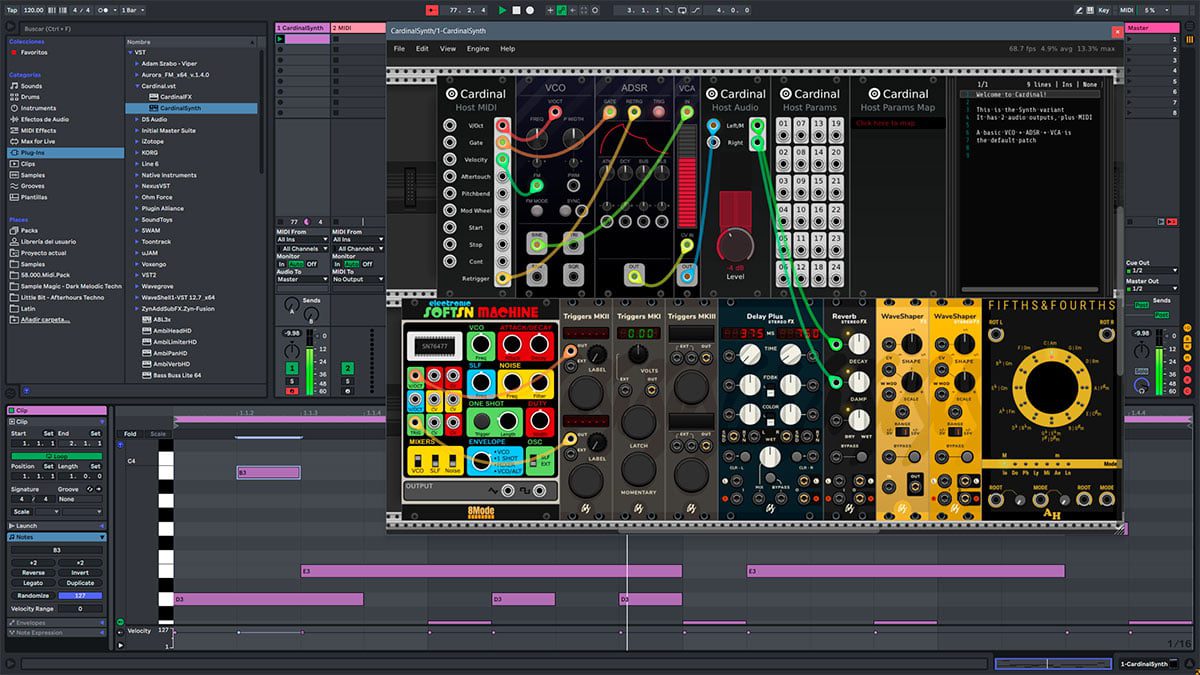Select the Instruments category icon

click(x=14, y=108)
